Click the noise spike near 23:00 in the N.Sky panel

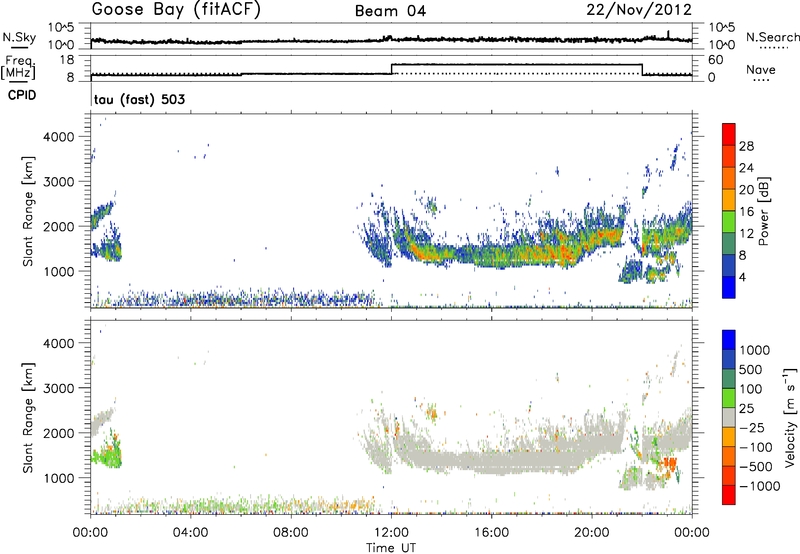click(x=668, y=34)
